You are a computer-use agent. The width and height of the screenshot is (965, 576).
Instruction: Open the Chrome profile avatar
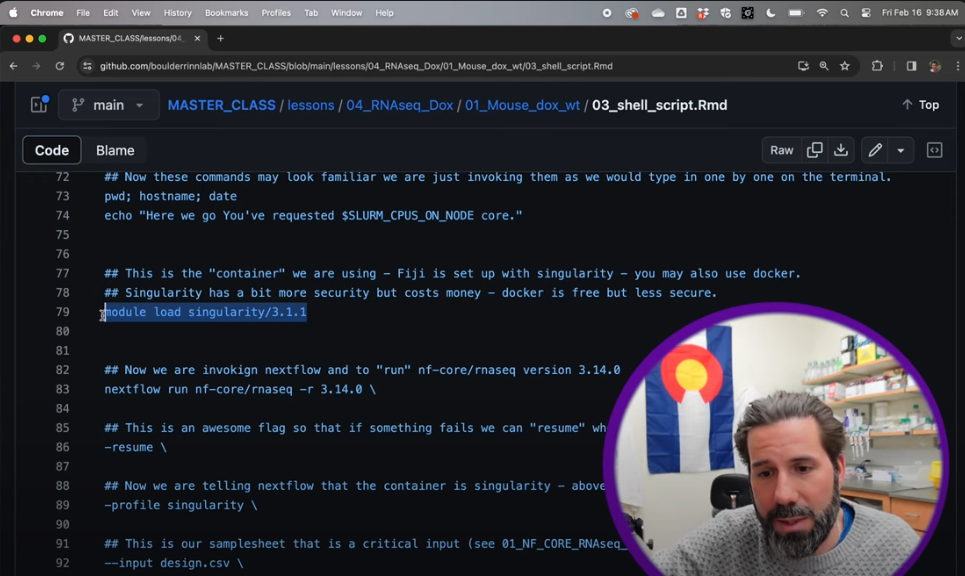pyautogui.click(x=935, y=66)
